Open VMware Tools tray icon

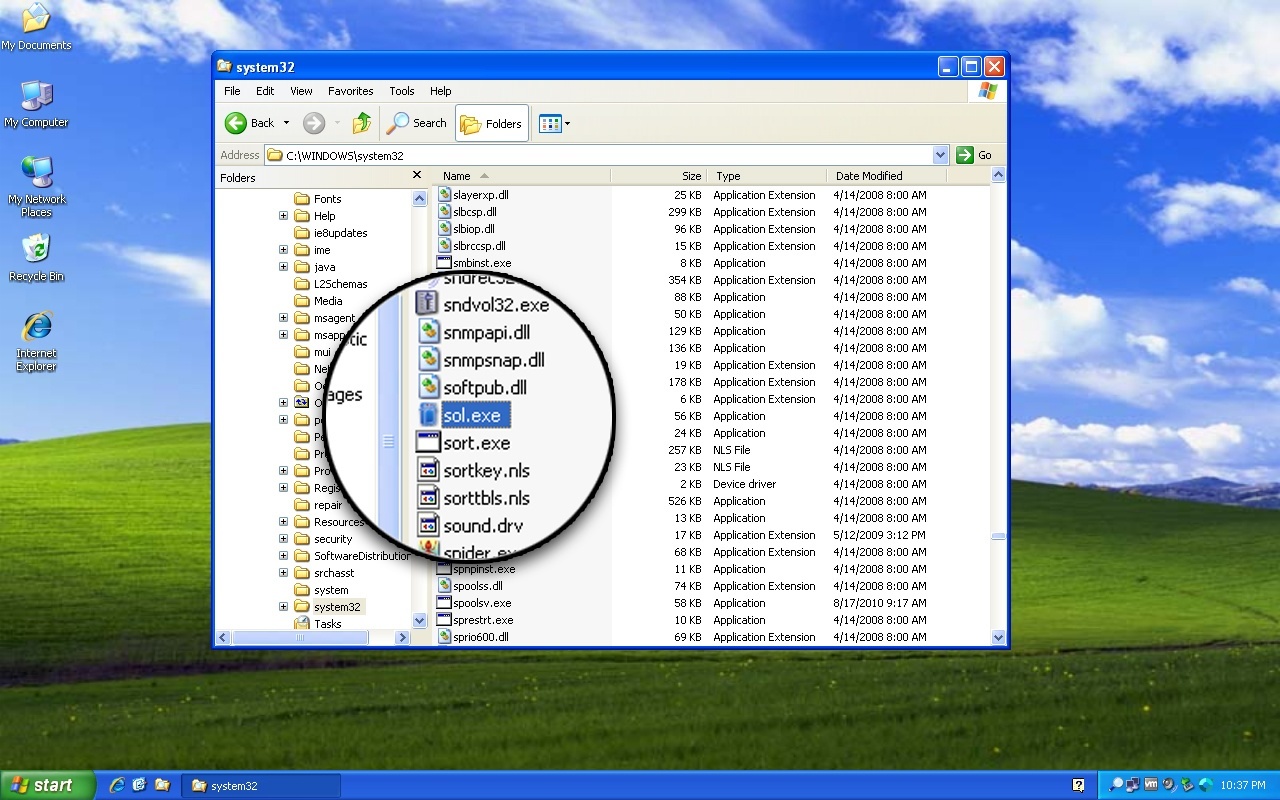point(1151,785)
